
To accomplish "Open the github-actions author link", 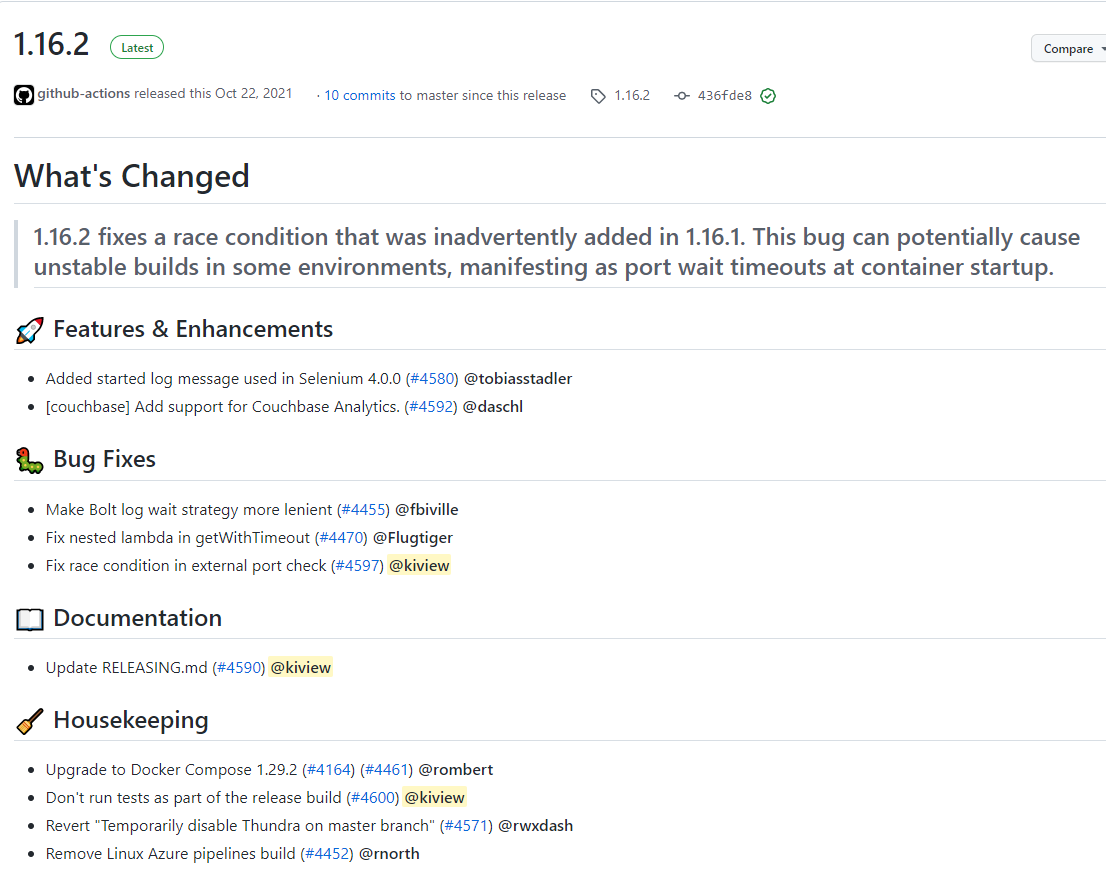I will (83, 94).
